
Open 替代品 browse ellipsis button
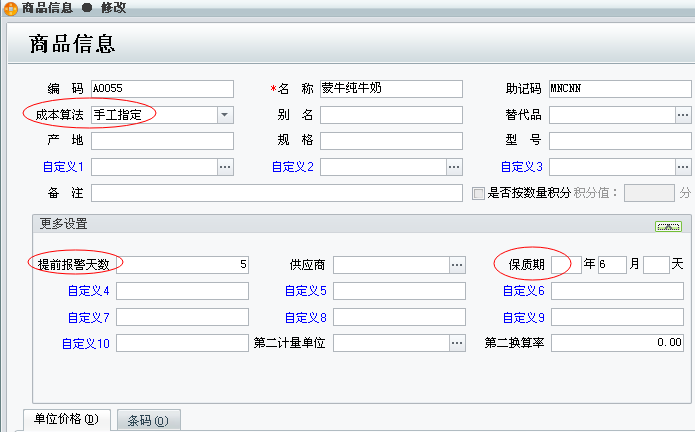683,115
